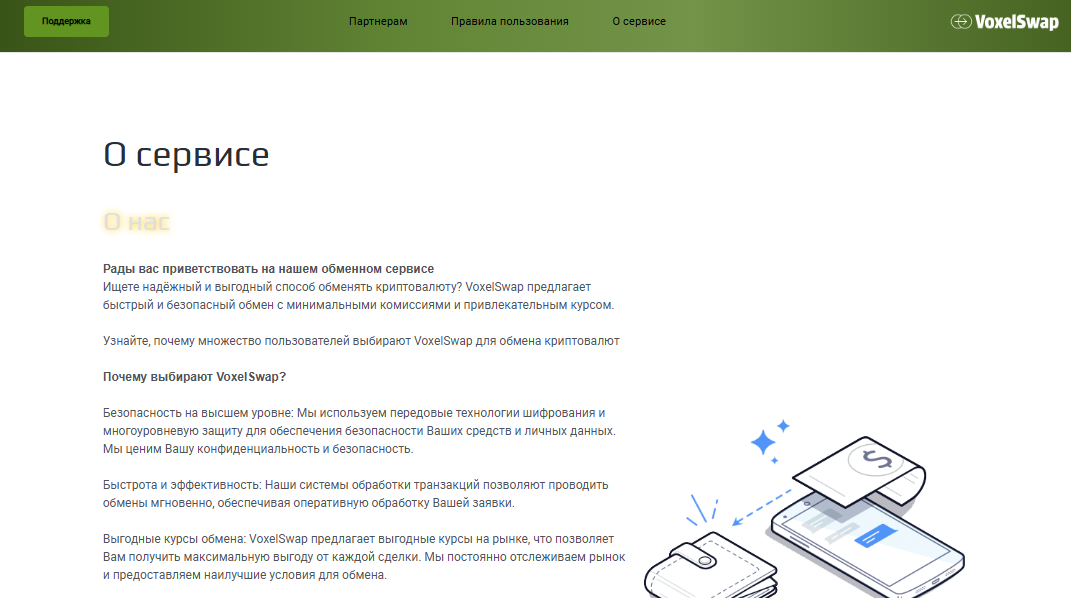The width and height of the screenshot is (1071, 598).
Task: Click the glowing О нас subheading
Action: [x=137, y=222]
